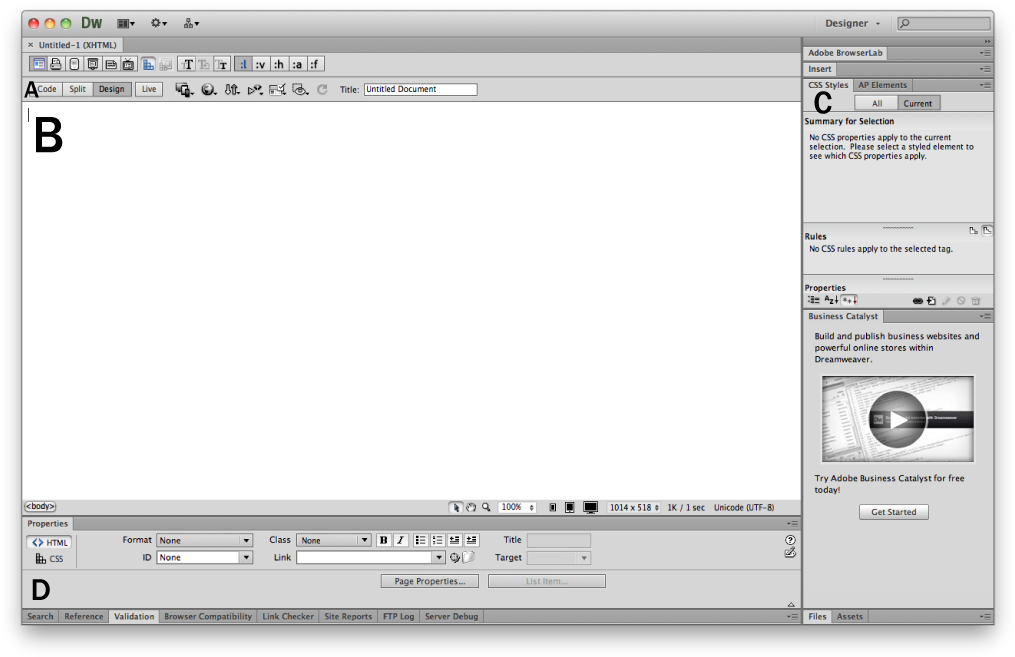Switch to Code view
Image resolution: width=1015 pixels, height=657 pixels.
[x=47, y=89]
